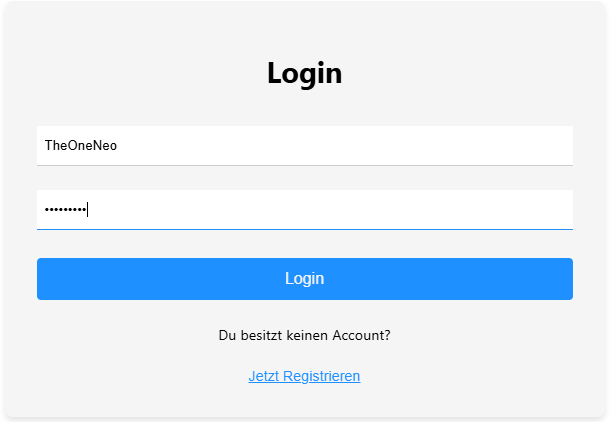Select the password field with masked dots
This screenshot has width=612, height=422.
(305, 210)
